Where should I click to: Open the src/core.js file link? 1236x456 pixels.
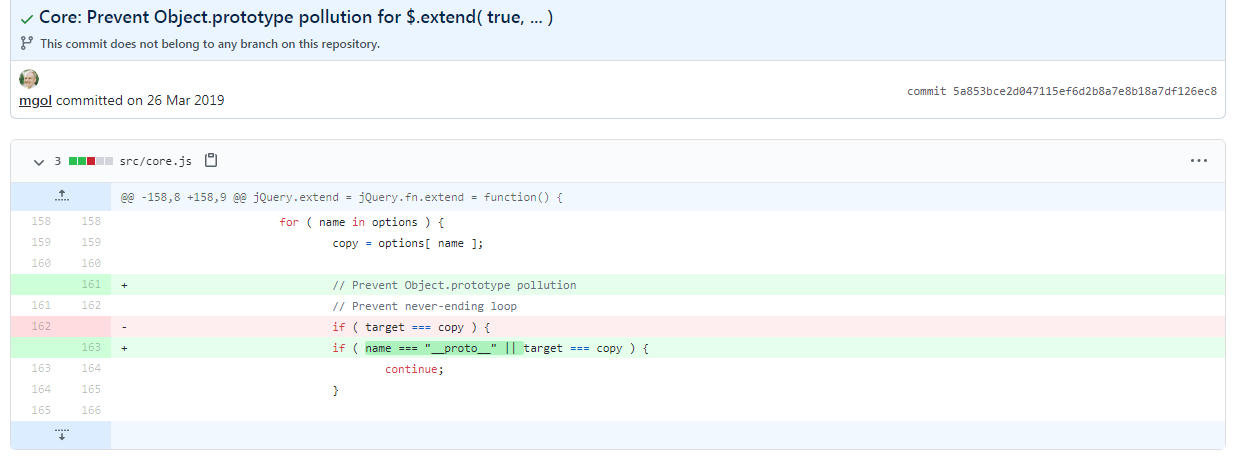point(156,161)
